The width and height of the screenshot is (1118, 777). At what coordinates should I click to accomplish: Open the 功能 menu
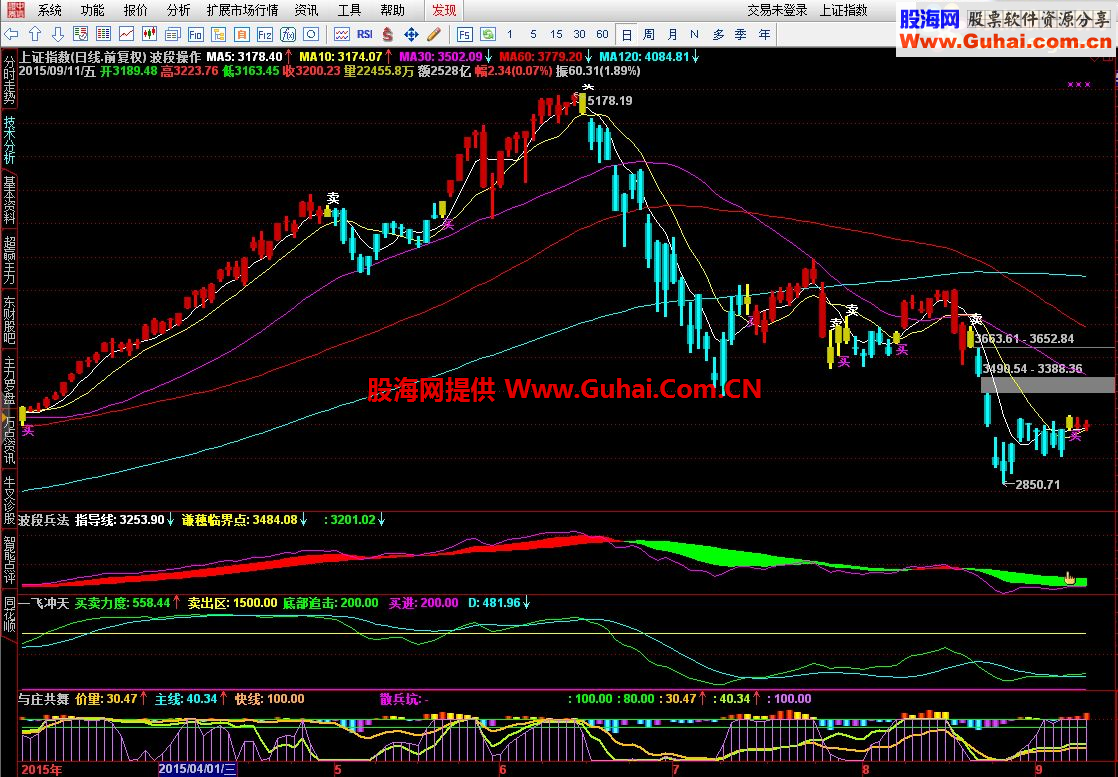92,10
